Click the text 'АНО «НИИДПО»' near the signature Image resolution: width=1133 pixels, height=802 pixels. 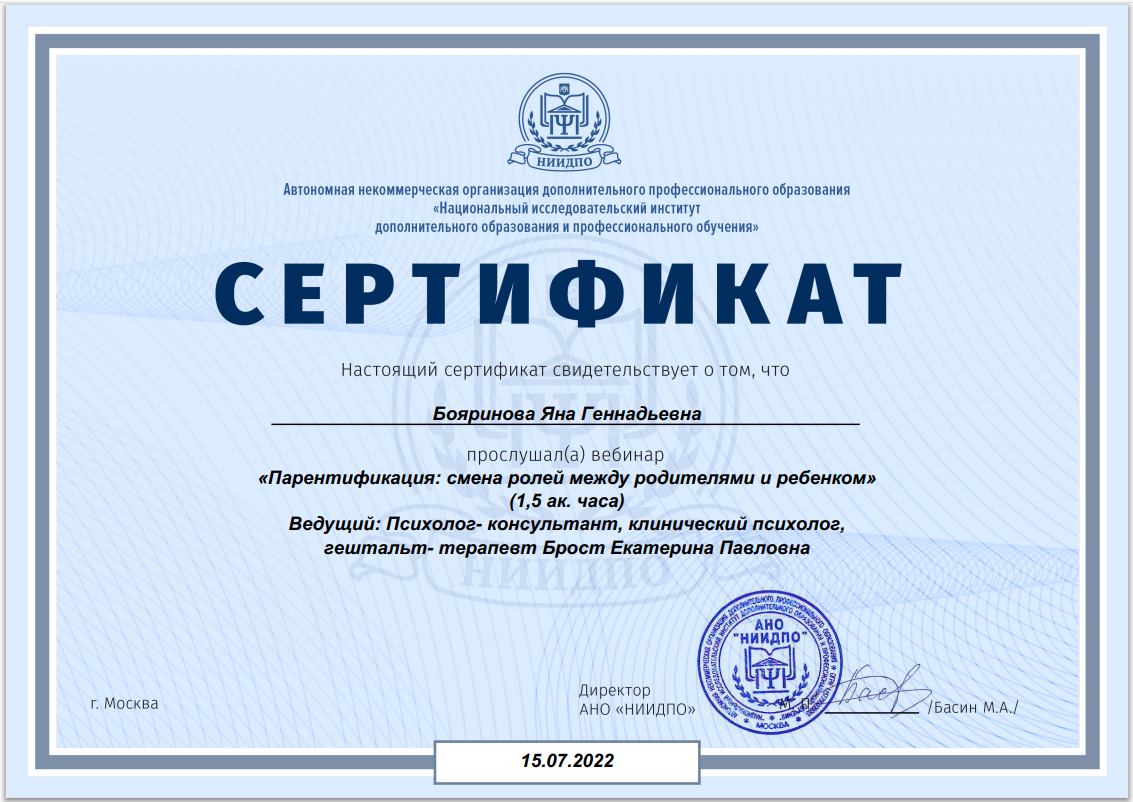(x=637, y=709)
